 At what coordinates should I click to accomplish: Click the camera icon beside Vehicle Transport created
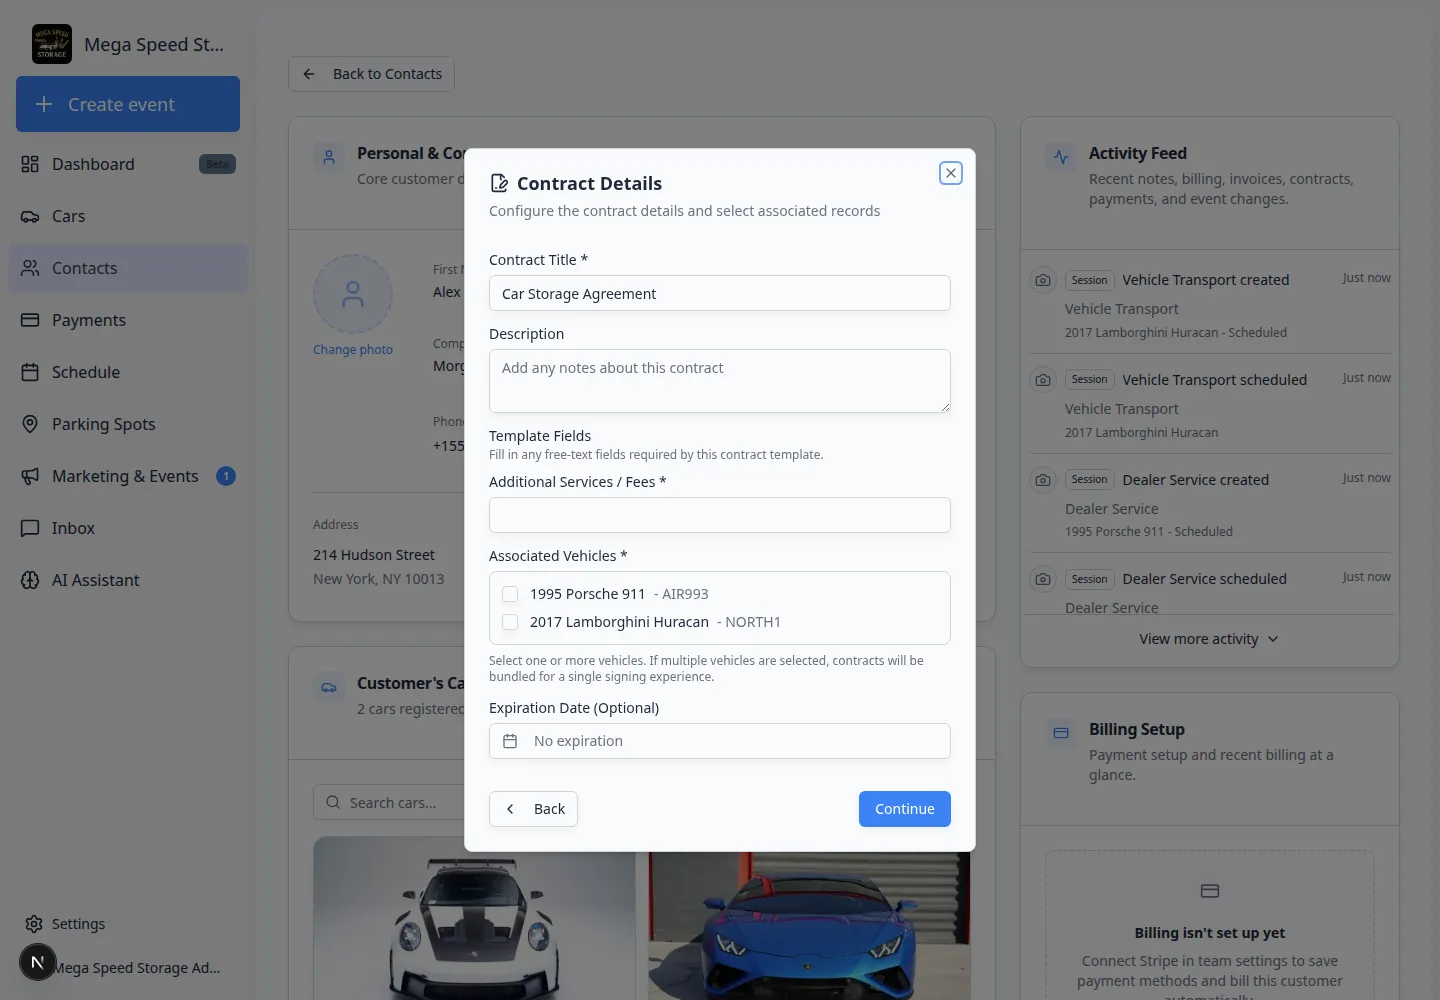click(1043, 280)
